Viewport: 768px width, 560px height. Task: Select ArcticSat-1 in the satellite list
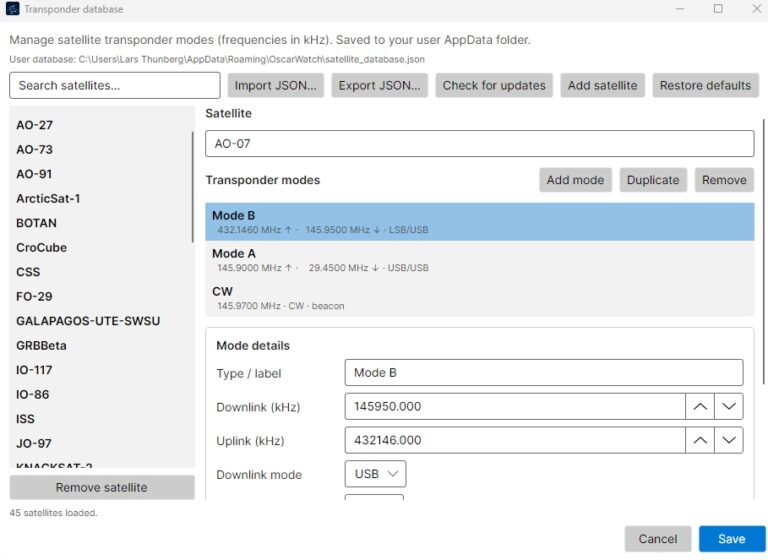point(100,198)
